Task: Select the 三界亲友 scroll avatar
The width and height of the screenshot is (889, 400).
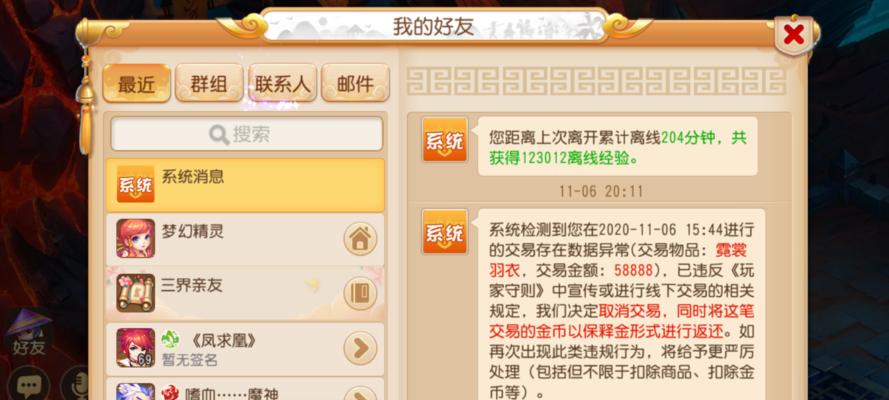Action: click(136, 293)
